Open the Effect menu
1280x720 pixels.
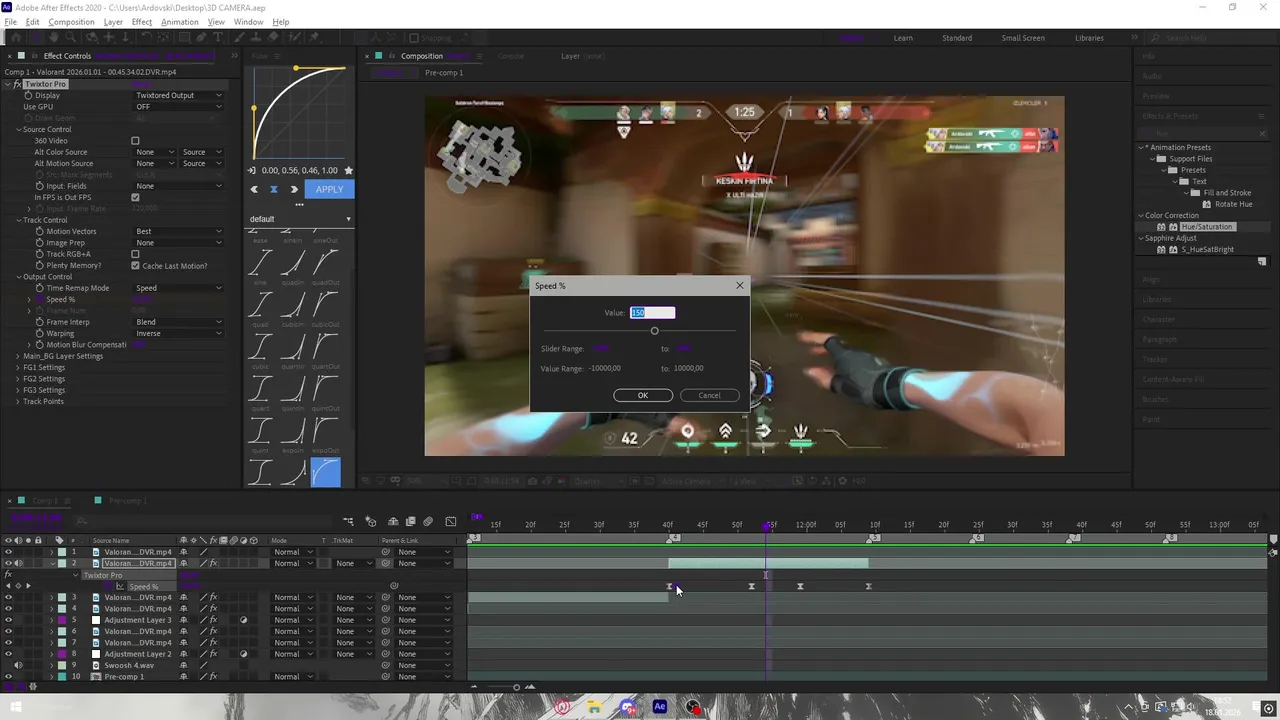tap(142, 22)
